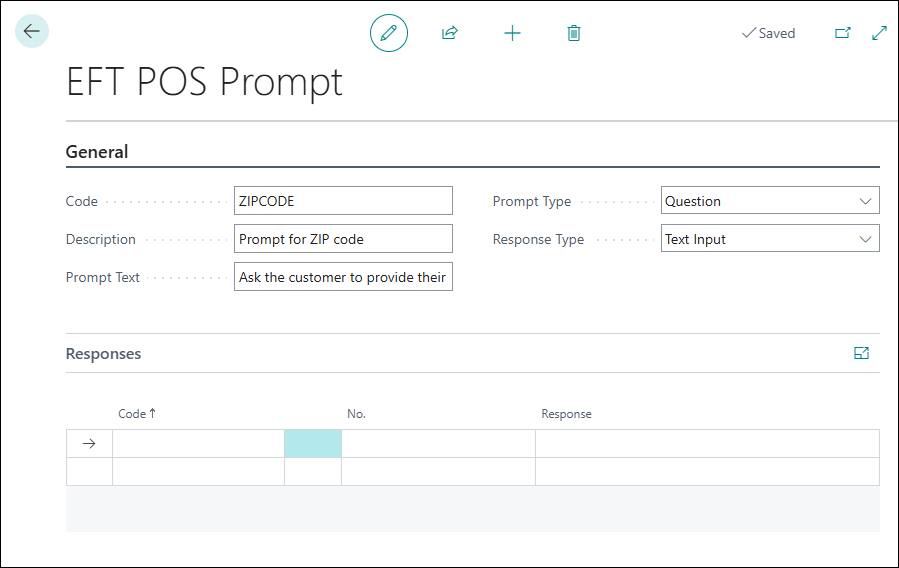Viewport: 899px width, 568px height.
Task: Select the highlighted cell in first row
Action: [313, 444]
